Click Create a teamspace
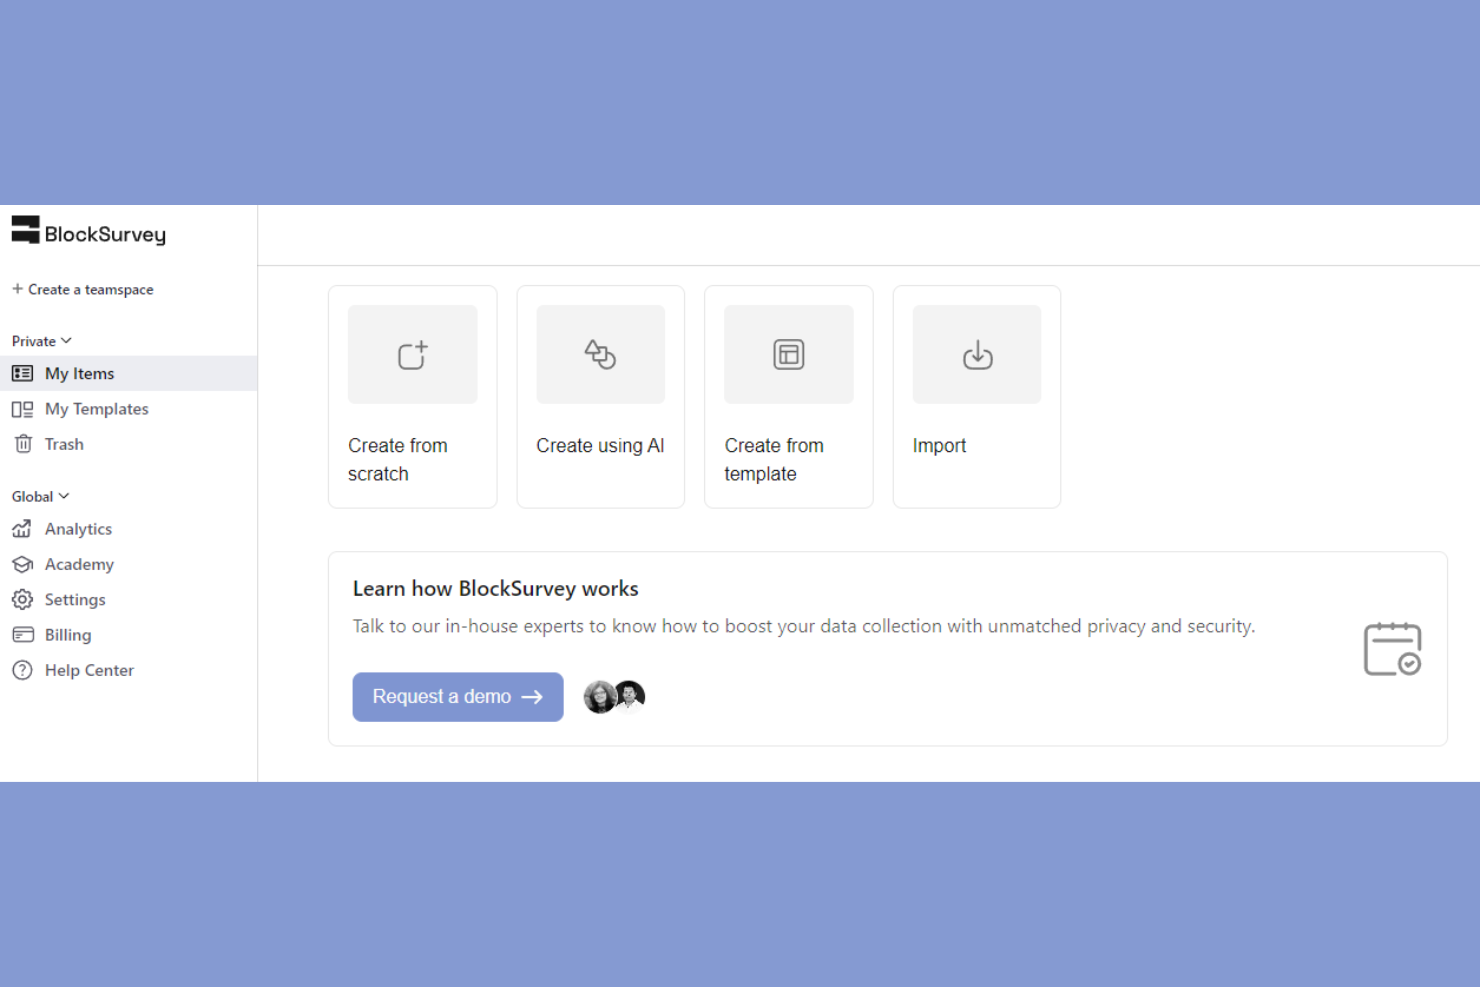This screenshot has width=1480, height=987. (83, 289)
